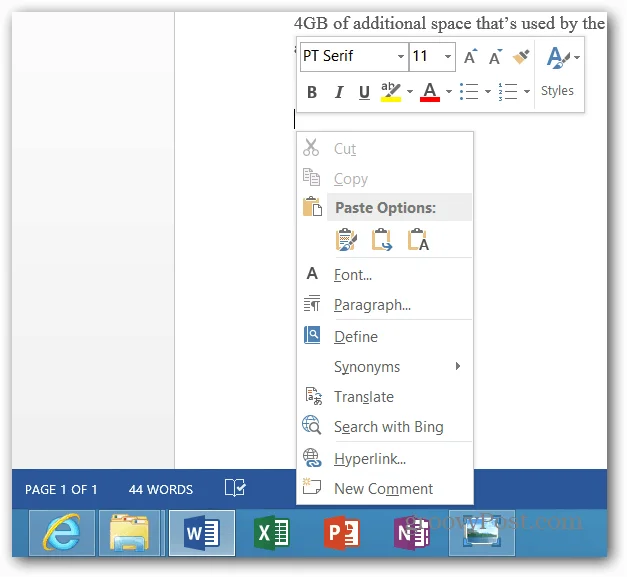Click the Hyperlink globe chain icon
Screen dimensions: 627x577
[312, 458]
